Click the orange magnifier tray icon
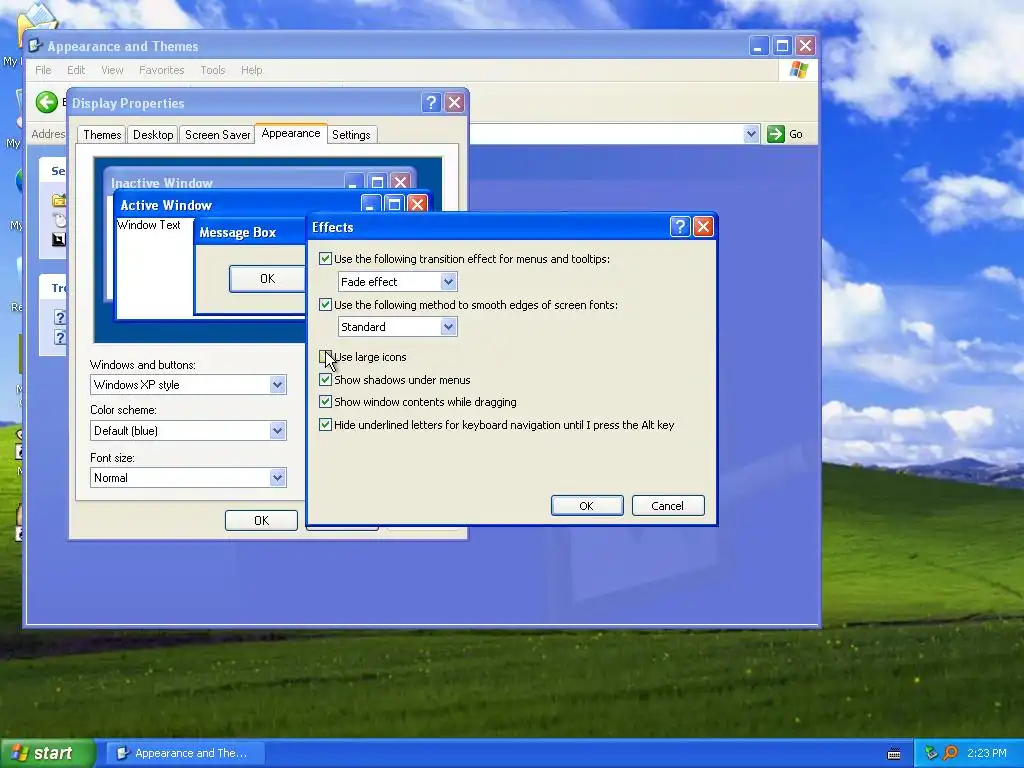Image resolution: width=1024 pixels, height=768 pixels. [950, 753]
